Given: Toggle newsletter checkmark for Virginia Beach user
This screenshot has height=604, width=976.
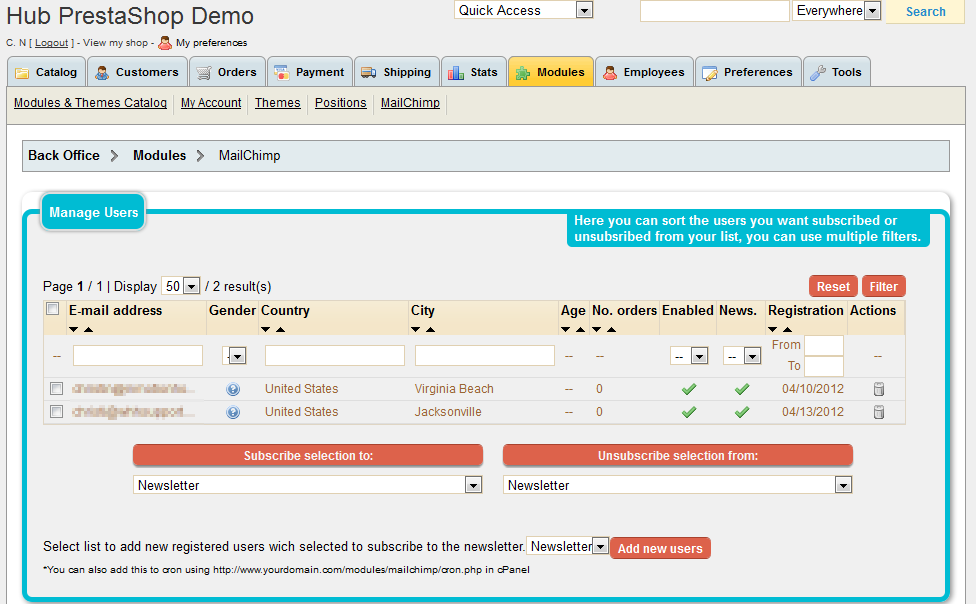Looking at the screenshot, I should point(741,389).
